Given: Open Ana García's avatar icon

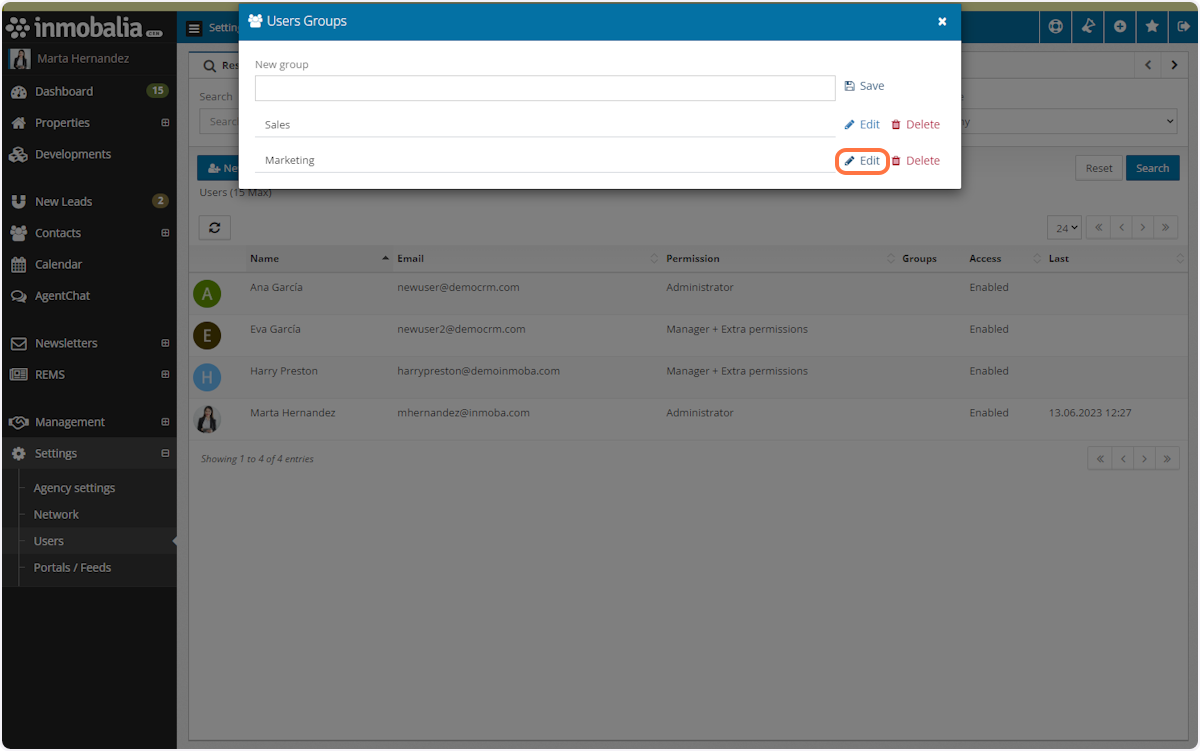Looking at the screenshot, I should coord(207,294).
